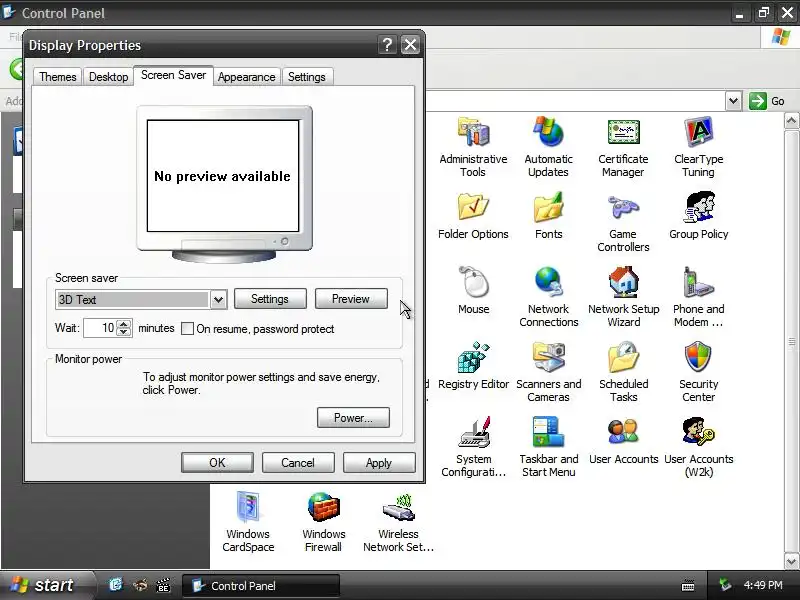The height and width of the screenshot is (600, 800).
Task: Open Windows CardSpace icon
Action: pyautogui.click(x=248, y=507)
